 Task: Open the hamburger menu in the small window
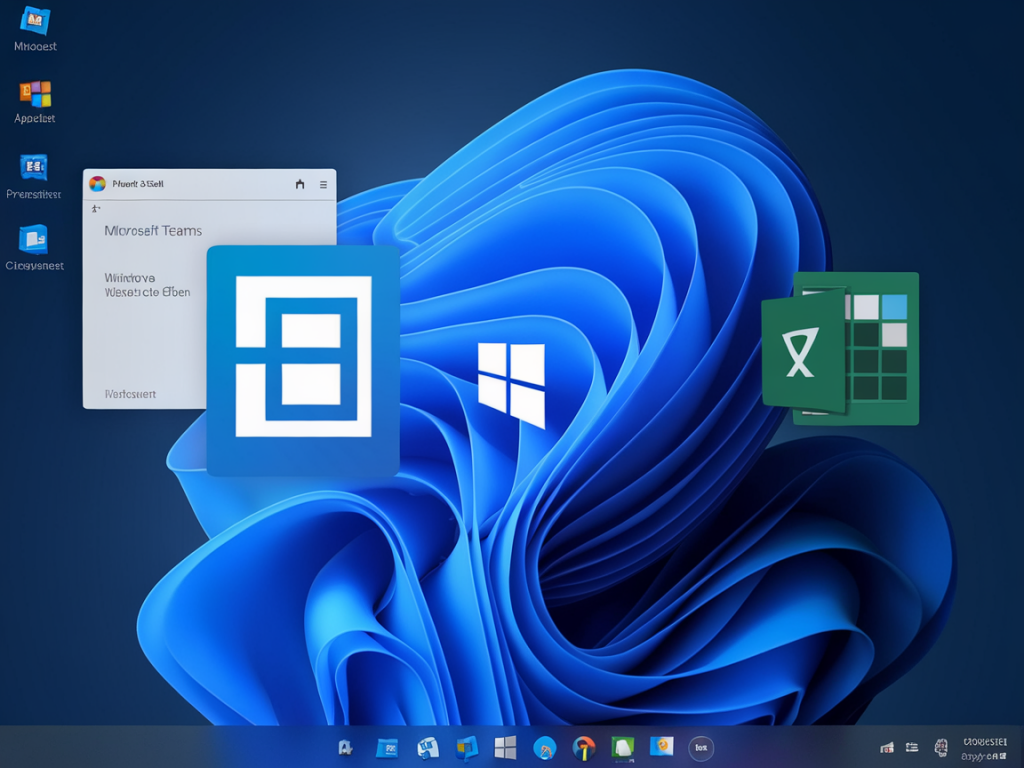(323, 185)
